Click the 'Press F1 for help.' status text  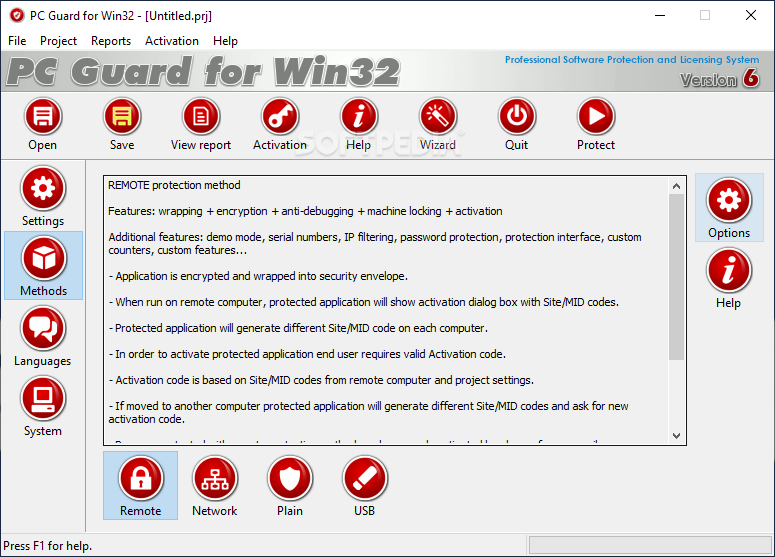tap(47, 546)
